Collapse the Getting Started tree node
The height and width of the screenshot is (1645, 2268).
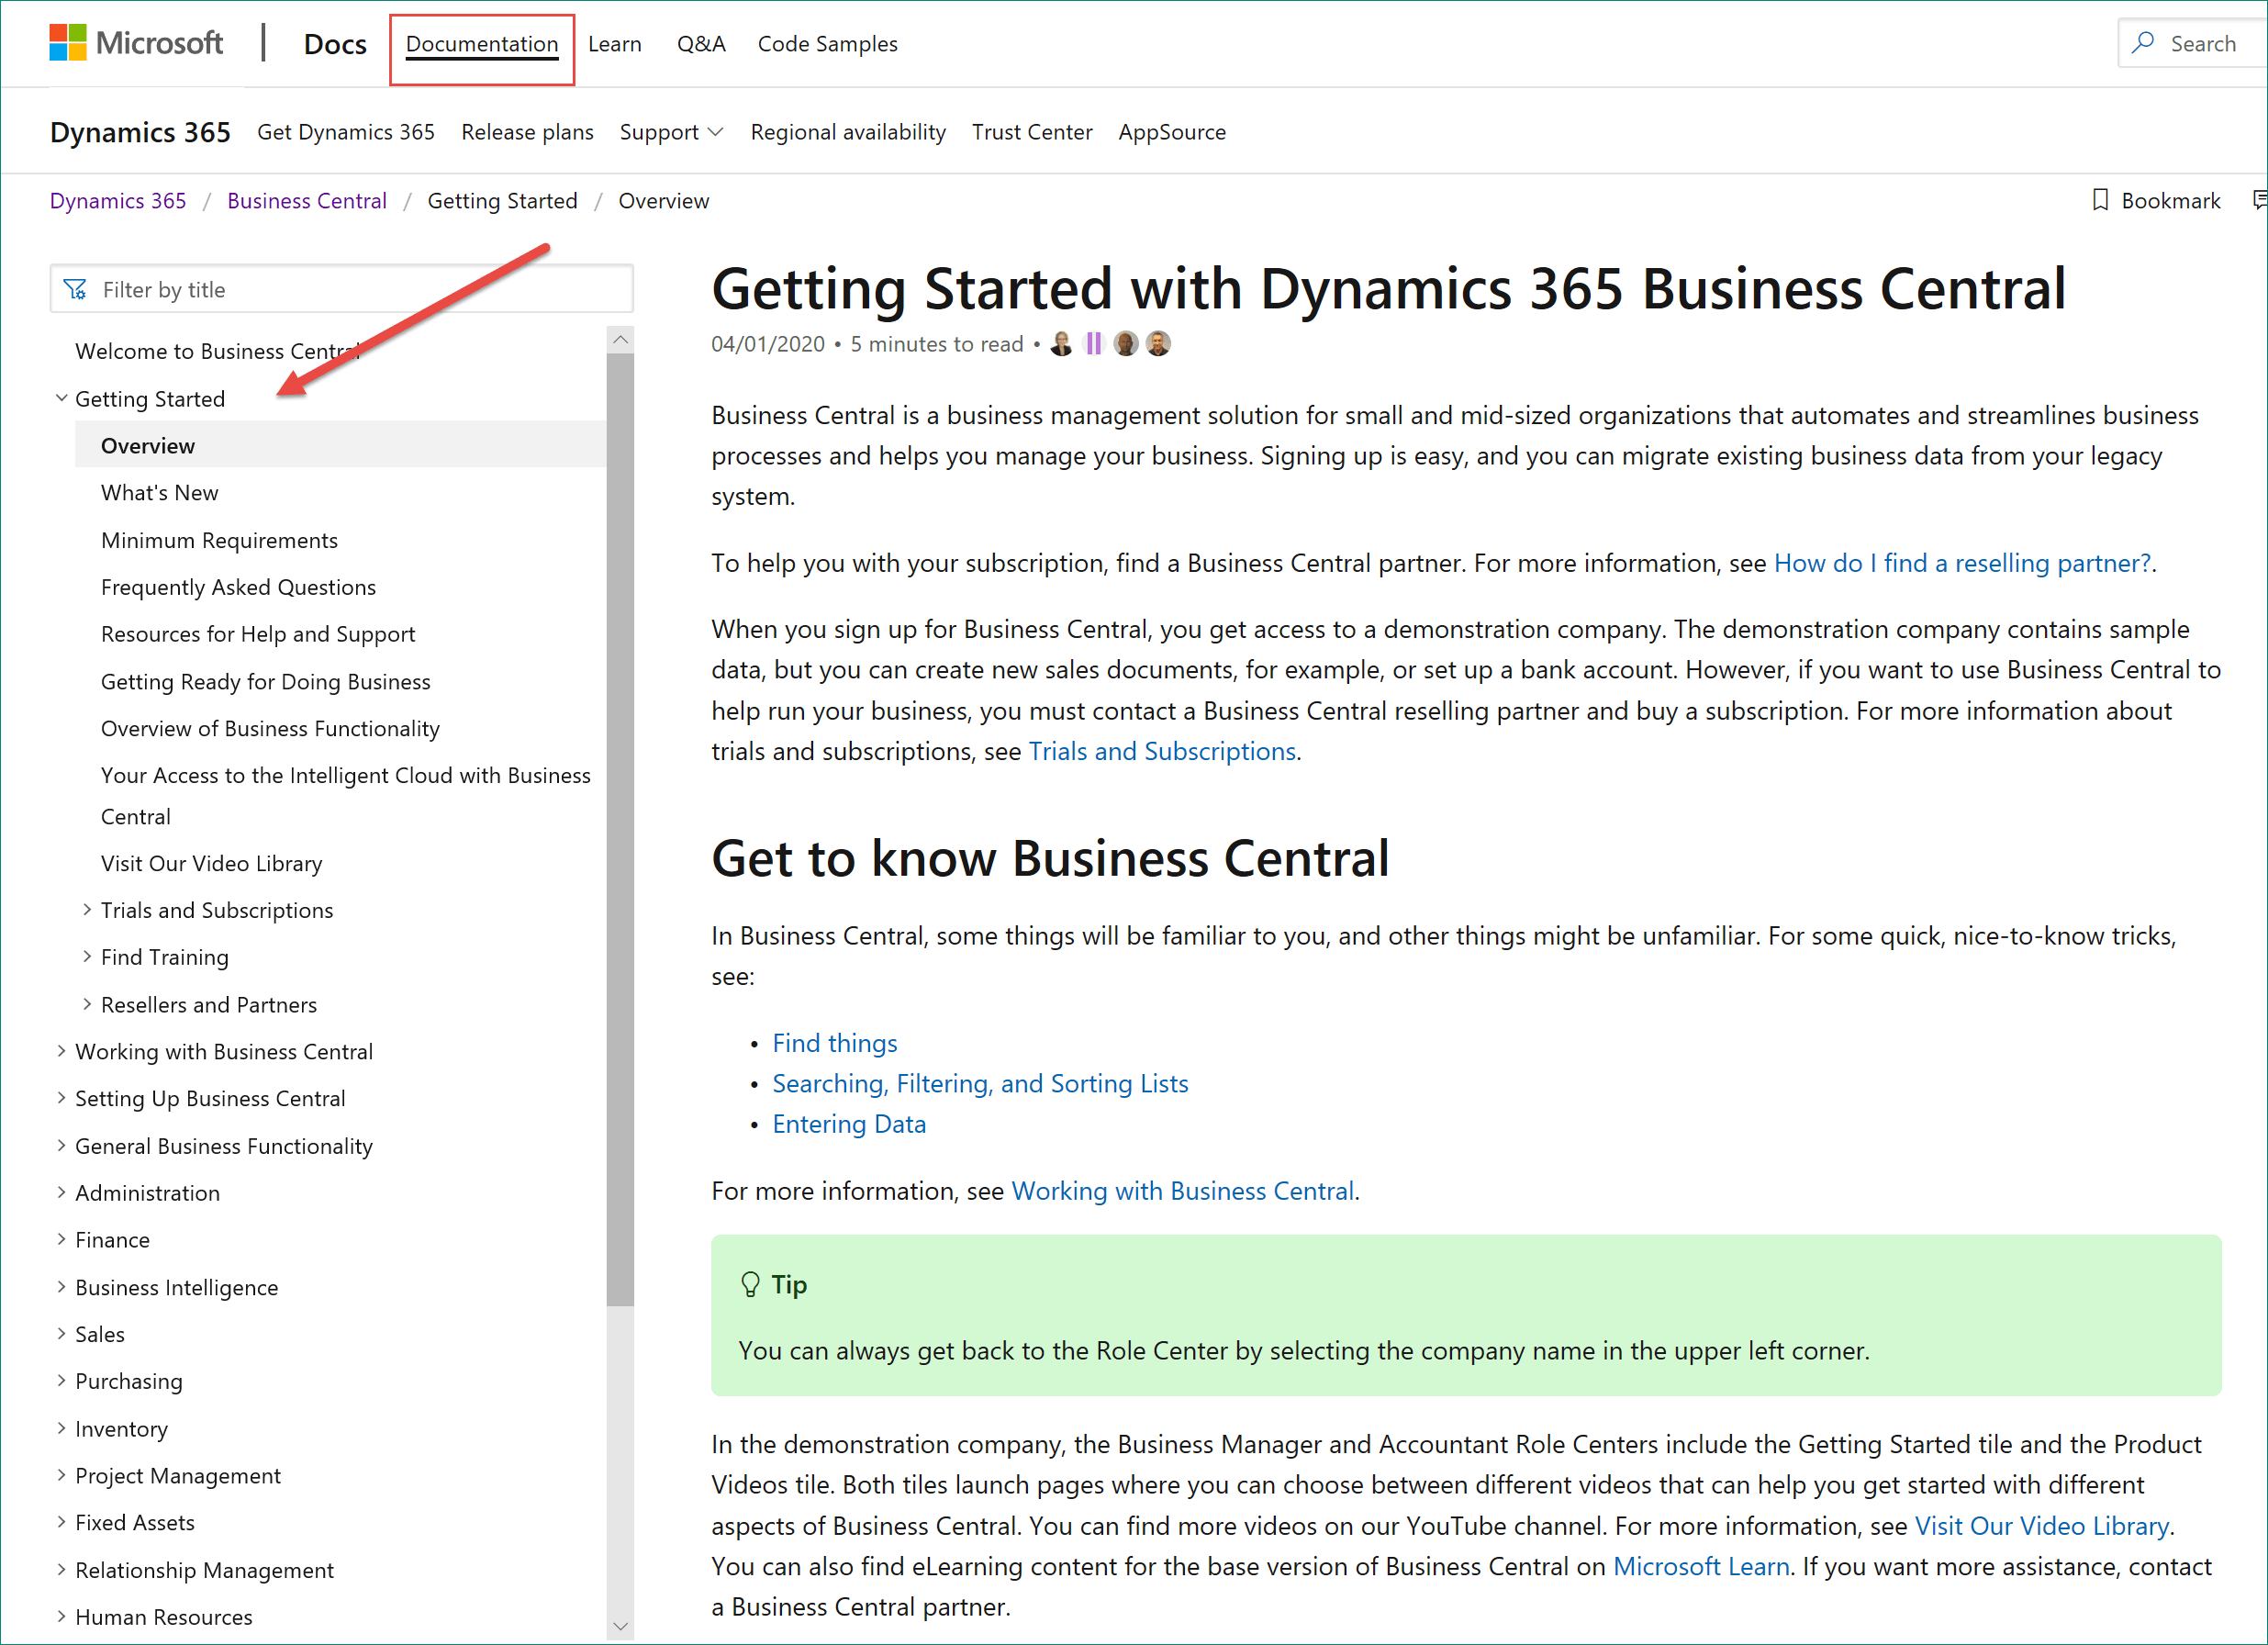[61, 398]
